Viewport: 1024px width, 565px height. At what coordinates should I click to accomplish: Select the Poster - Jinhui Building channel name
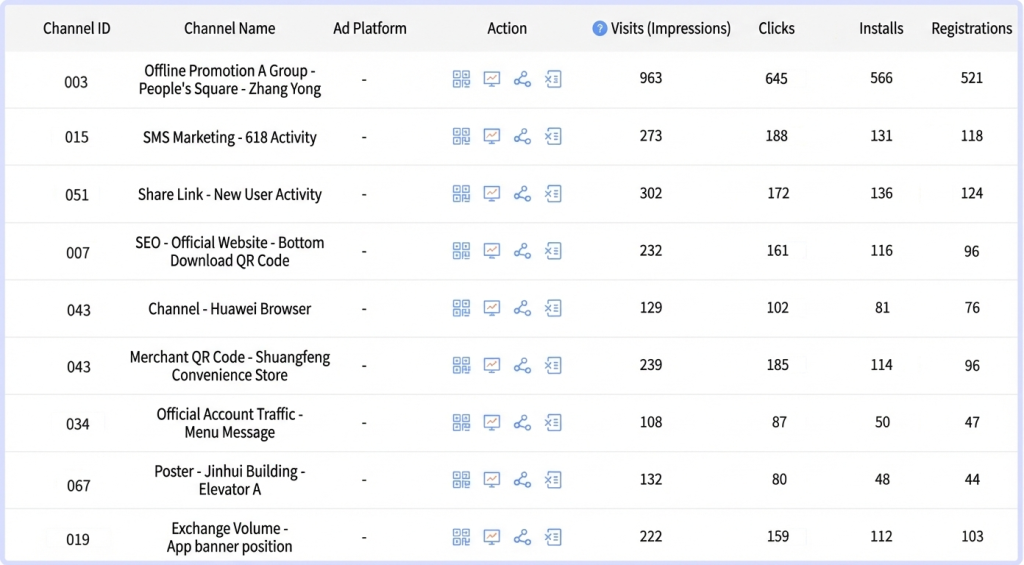[x=230, y=480]
